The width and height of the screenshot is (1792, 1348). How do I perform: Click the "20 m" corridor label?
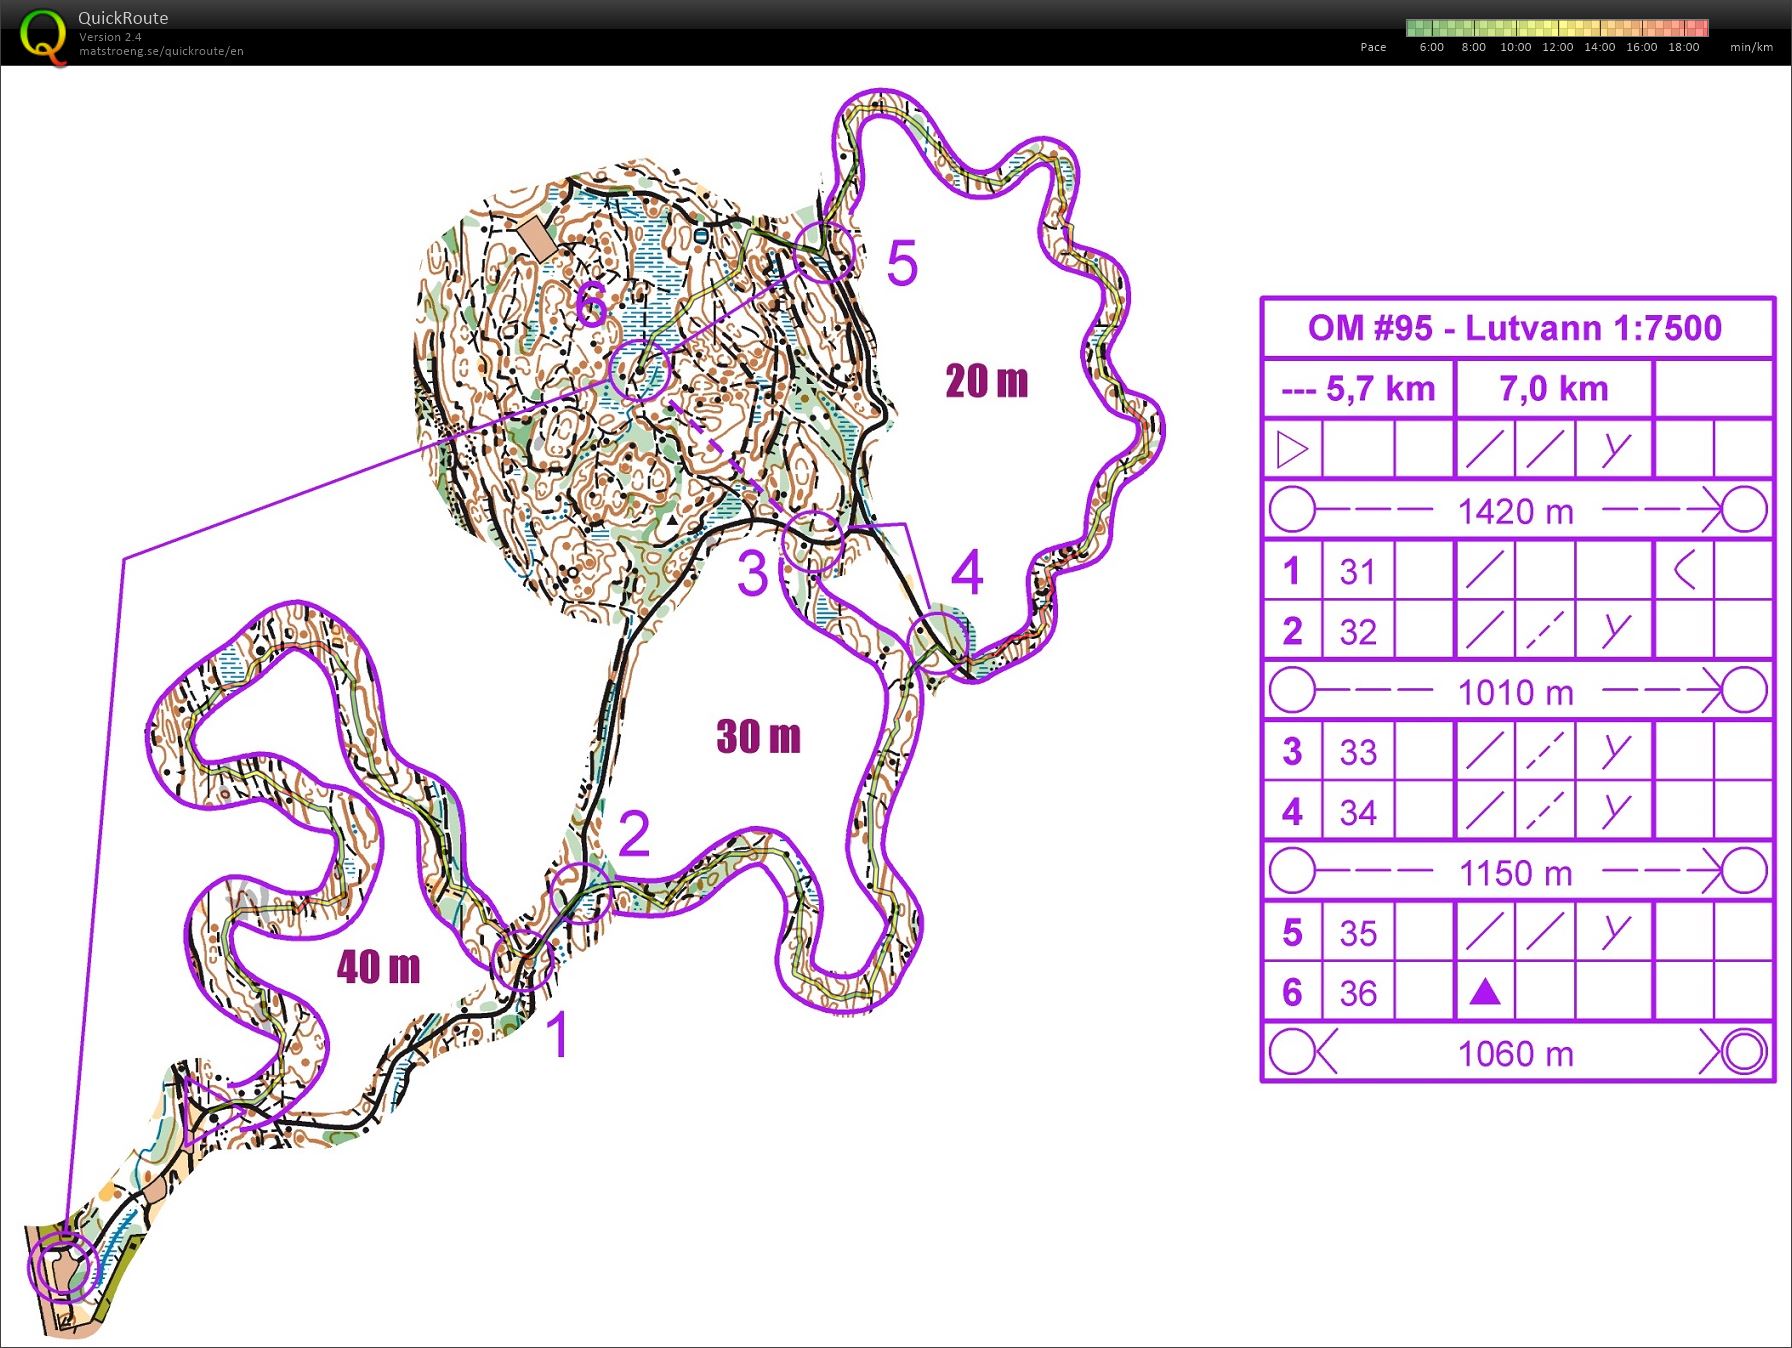click(986, 381)
